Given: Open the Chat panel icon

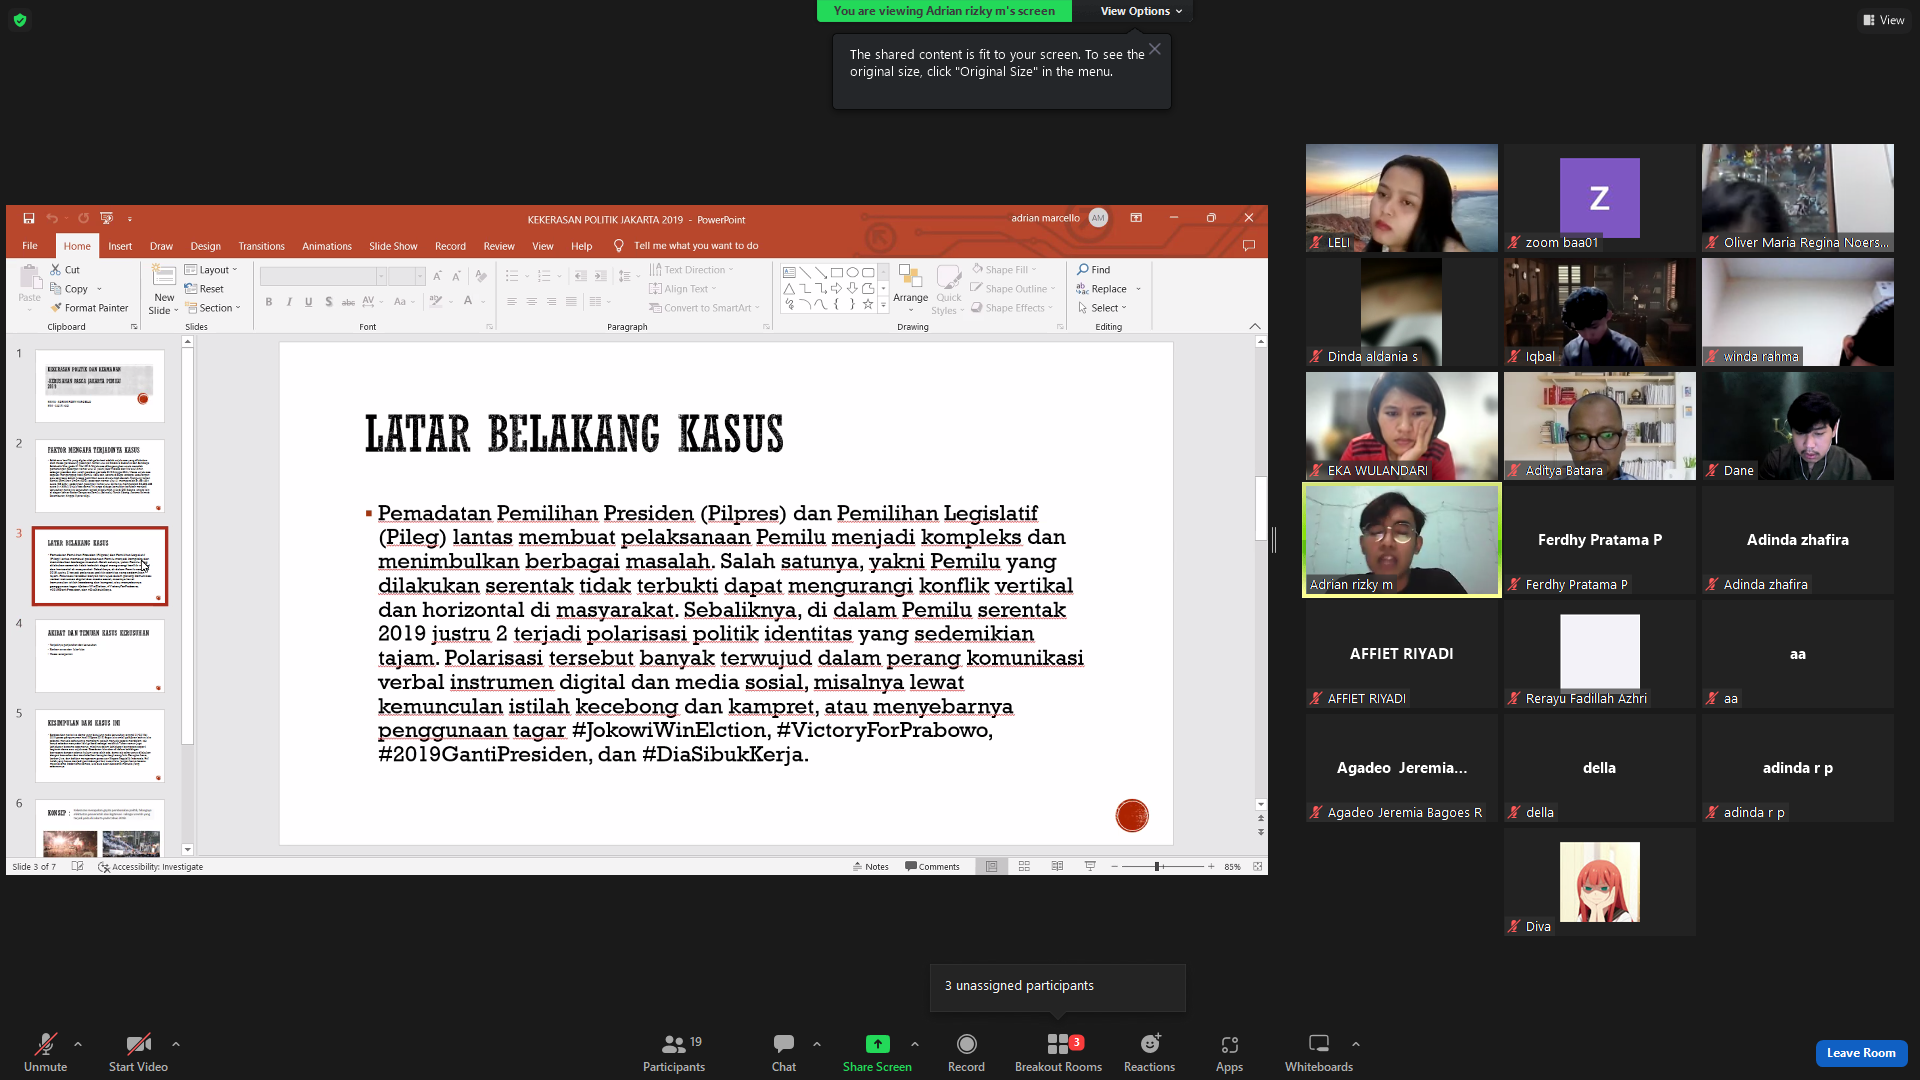Looking at the screenshot, I should [x=784, y=1044].
